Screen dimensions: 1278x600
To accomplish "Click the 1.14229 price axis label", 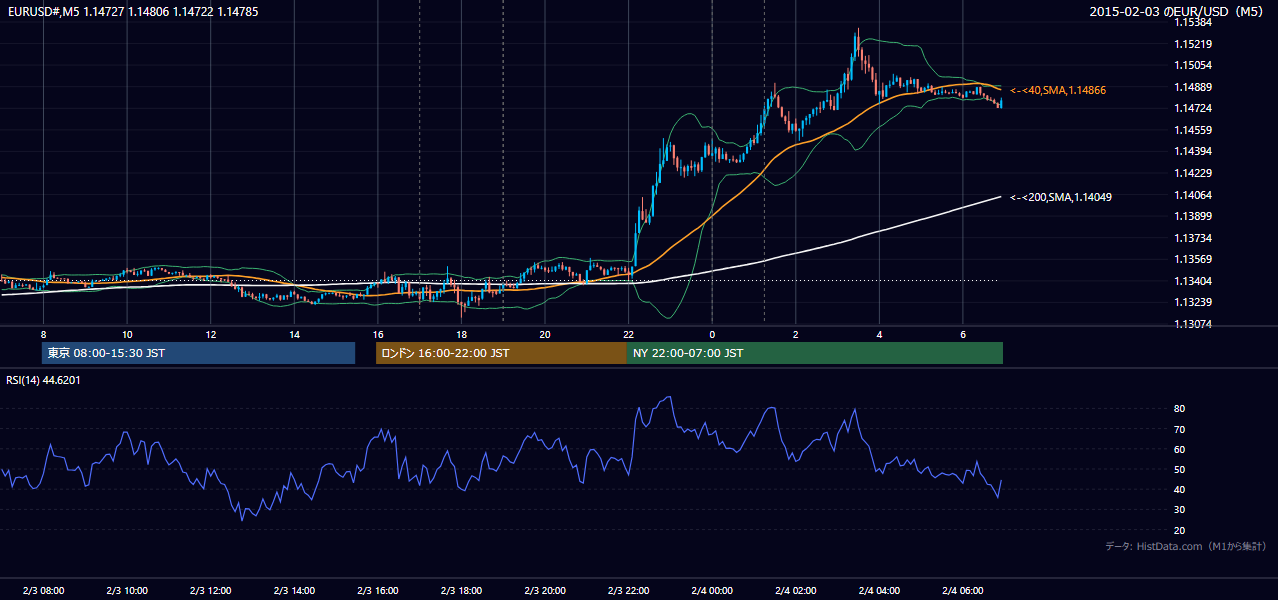I will pos(1193,173).
